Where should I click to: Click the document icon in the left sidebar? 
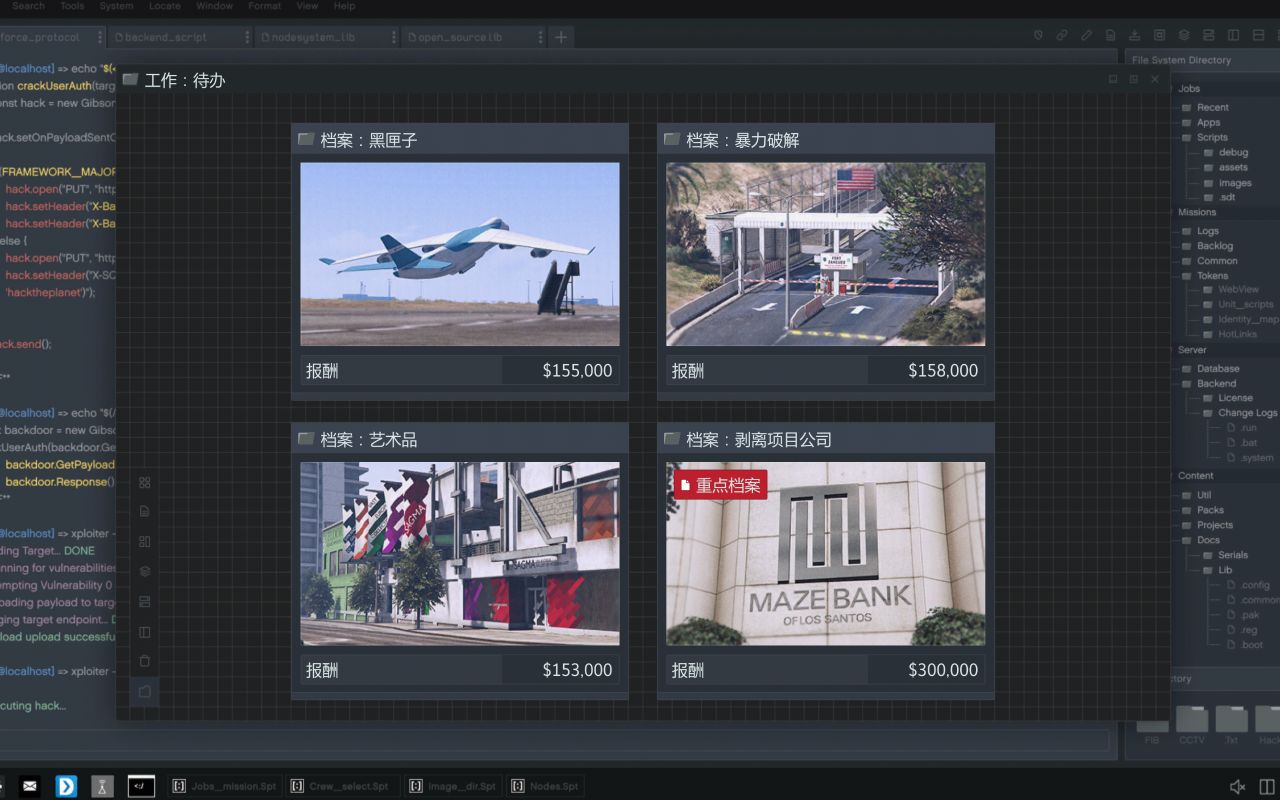pos(145,511)
